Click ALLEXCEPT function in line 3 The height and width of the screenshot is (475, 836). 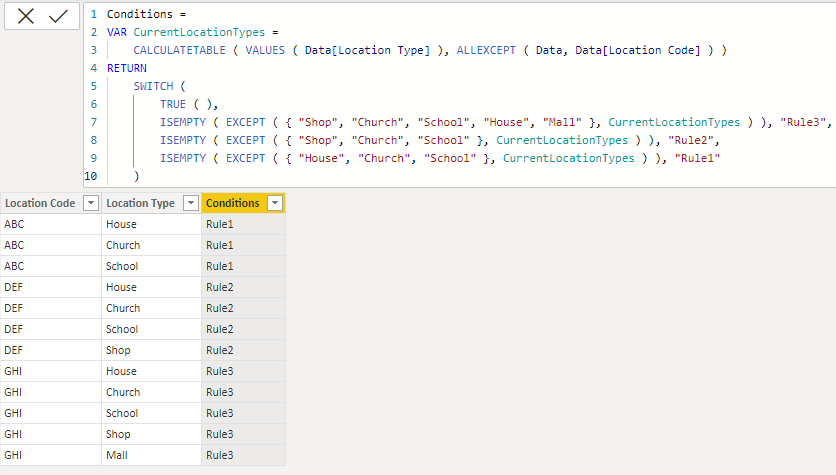(x=486, y=51)
